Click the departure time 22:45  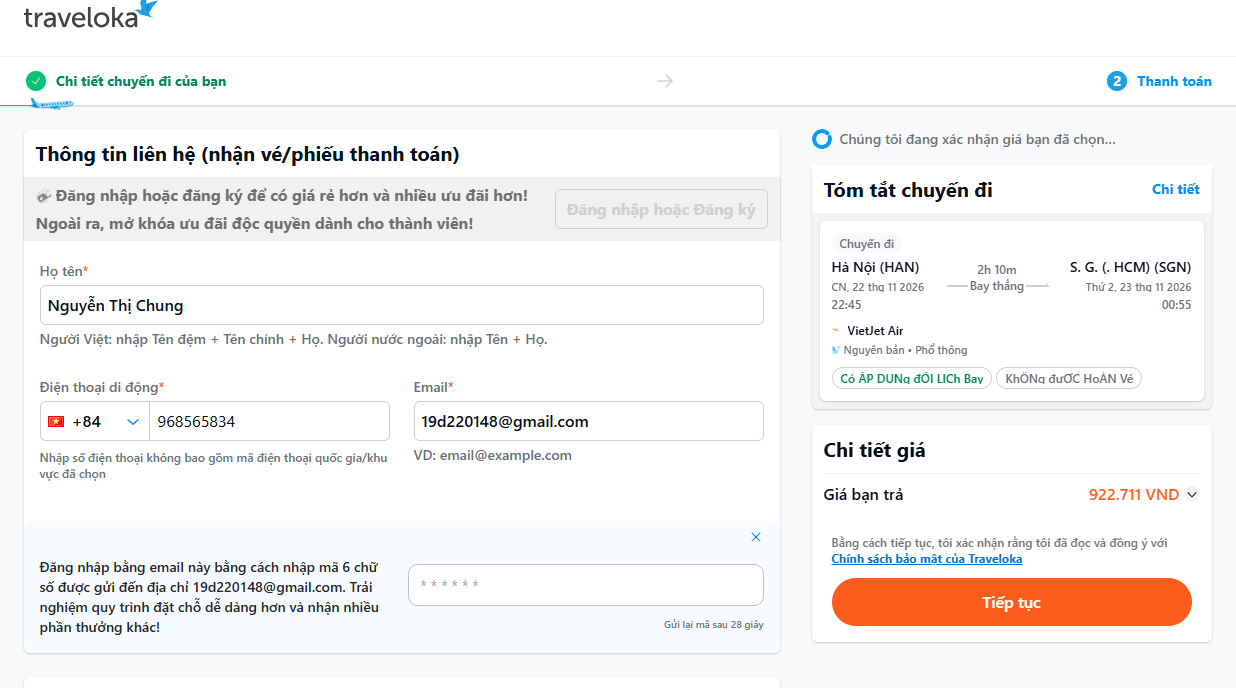pos(847,305)
